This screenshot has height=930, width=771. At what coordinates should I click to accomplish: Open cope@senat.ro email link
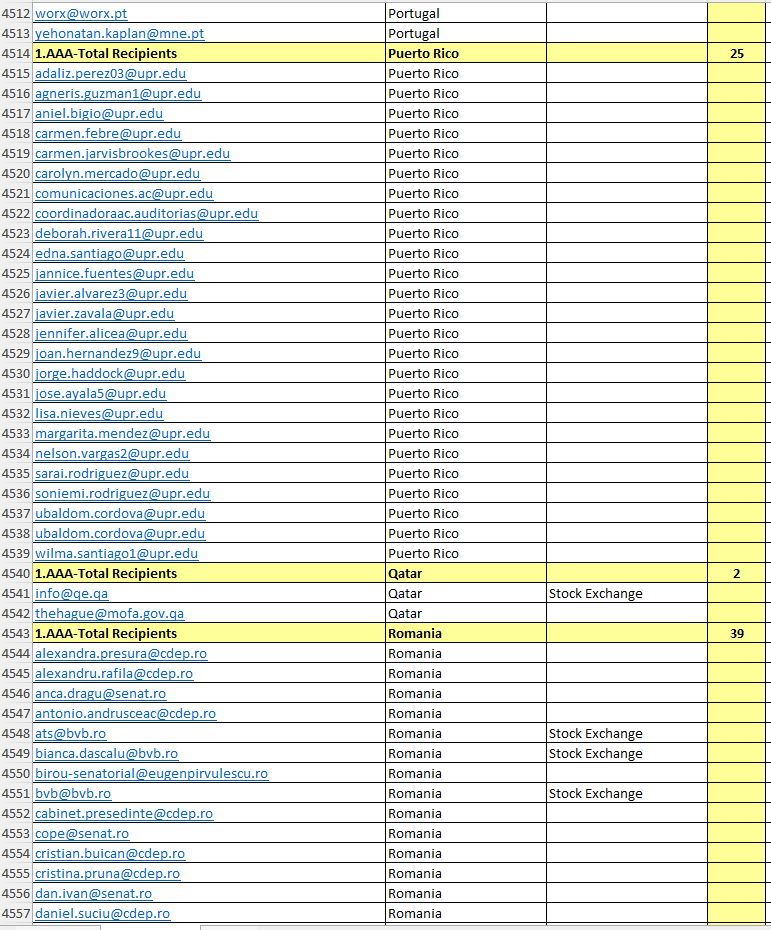(82, 834)
